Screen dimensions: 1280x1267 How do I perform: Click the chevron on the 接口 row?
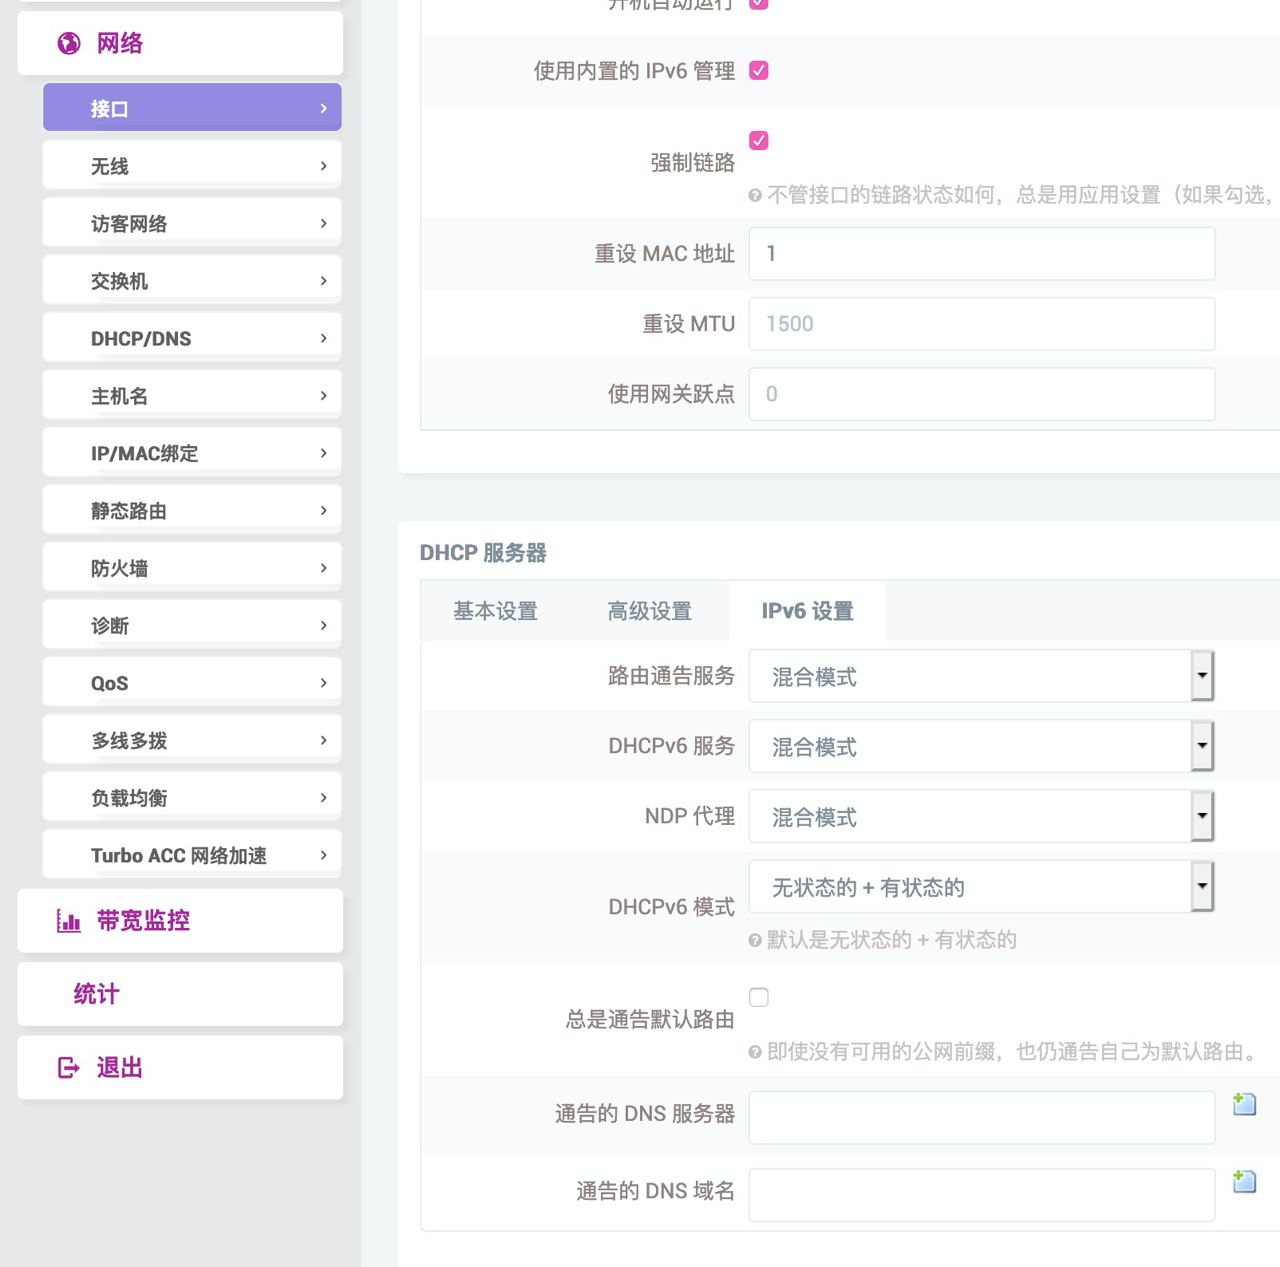pyautogui.click(x=323, y=108)
